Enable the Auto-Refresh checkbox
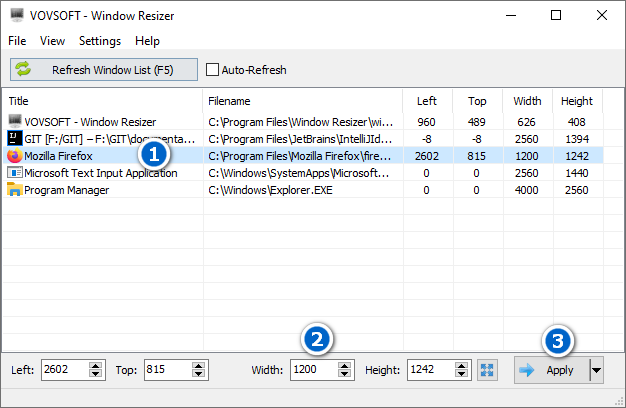 coord(212,70)
